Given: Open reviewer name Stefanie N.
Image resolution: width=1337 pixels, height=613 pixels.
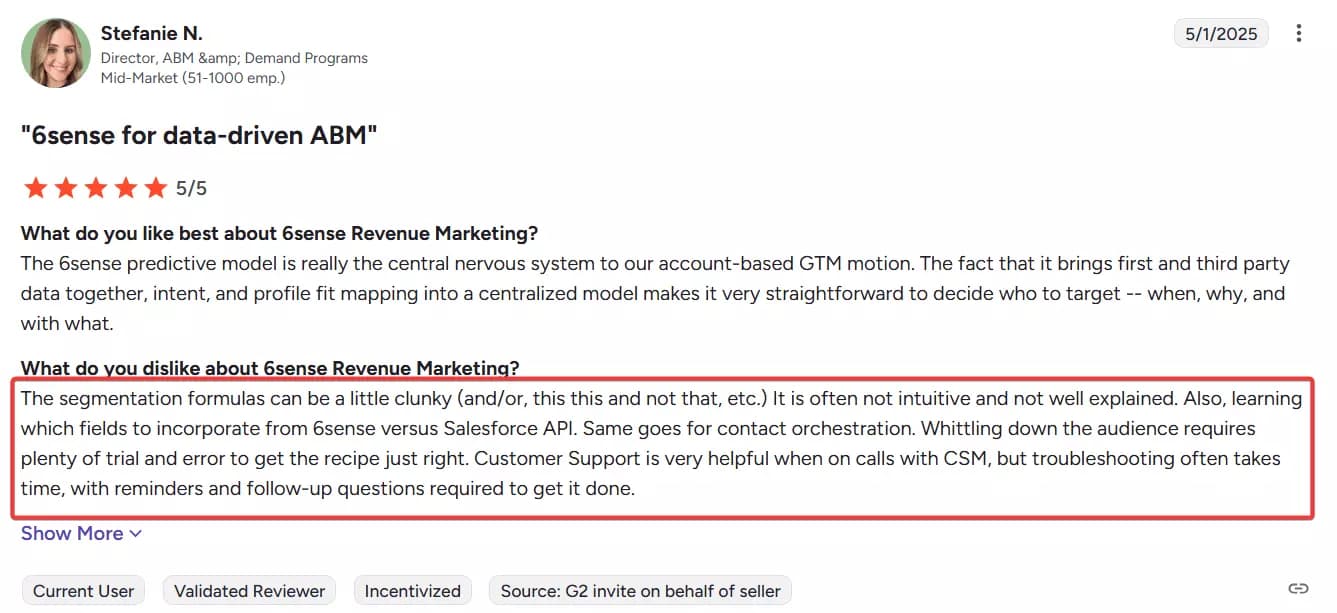Looking at the screenshot, I should [151, 34].
